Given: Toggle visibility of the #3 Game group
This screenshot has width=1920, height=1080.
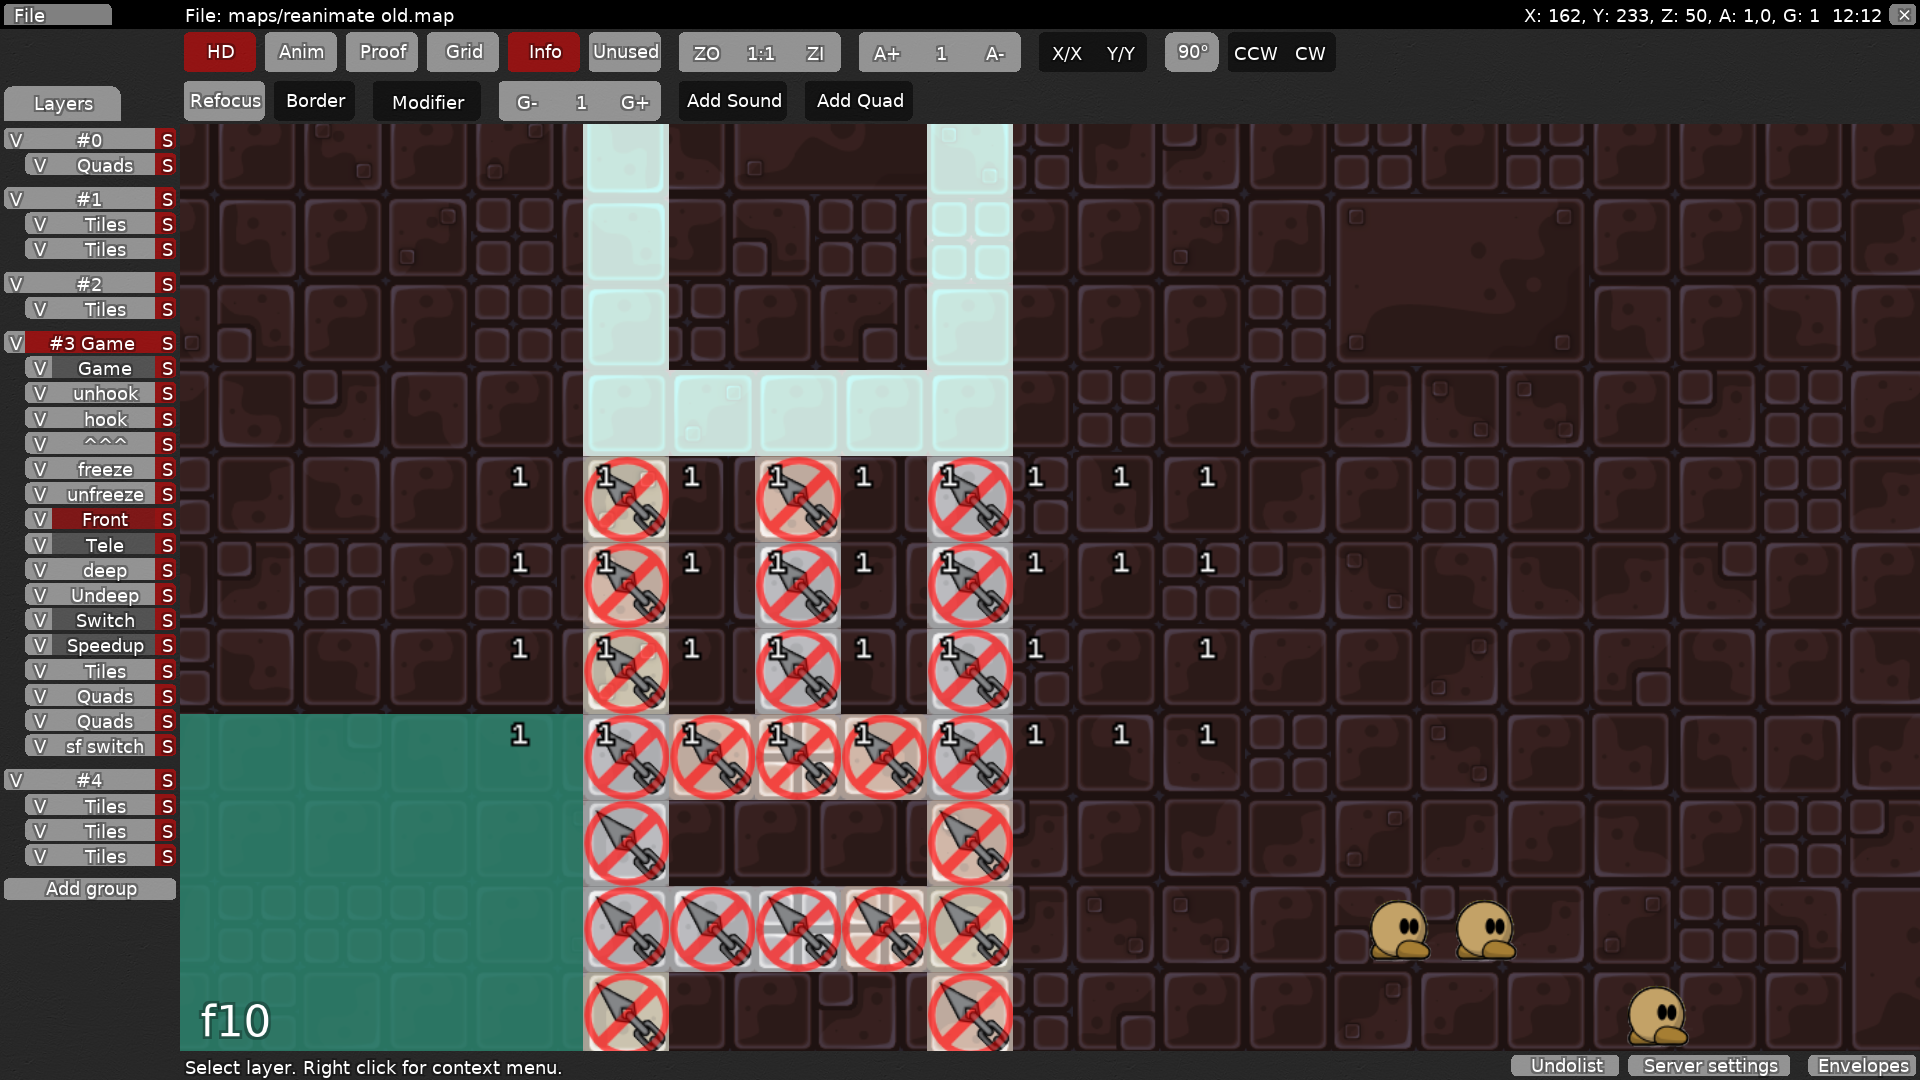Looking at the screenshot, I should (14, 342).
